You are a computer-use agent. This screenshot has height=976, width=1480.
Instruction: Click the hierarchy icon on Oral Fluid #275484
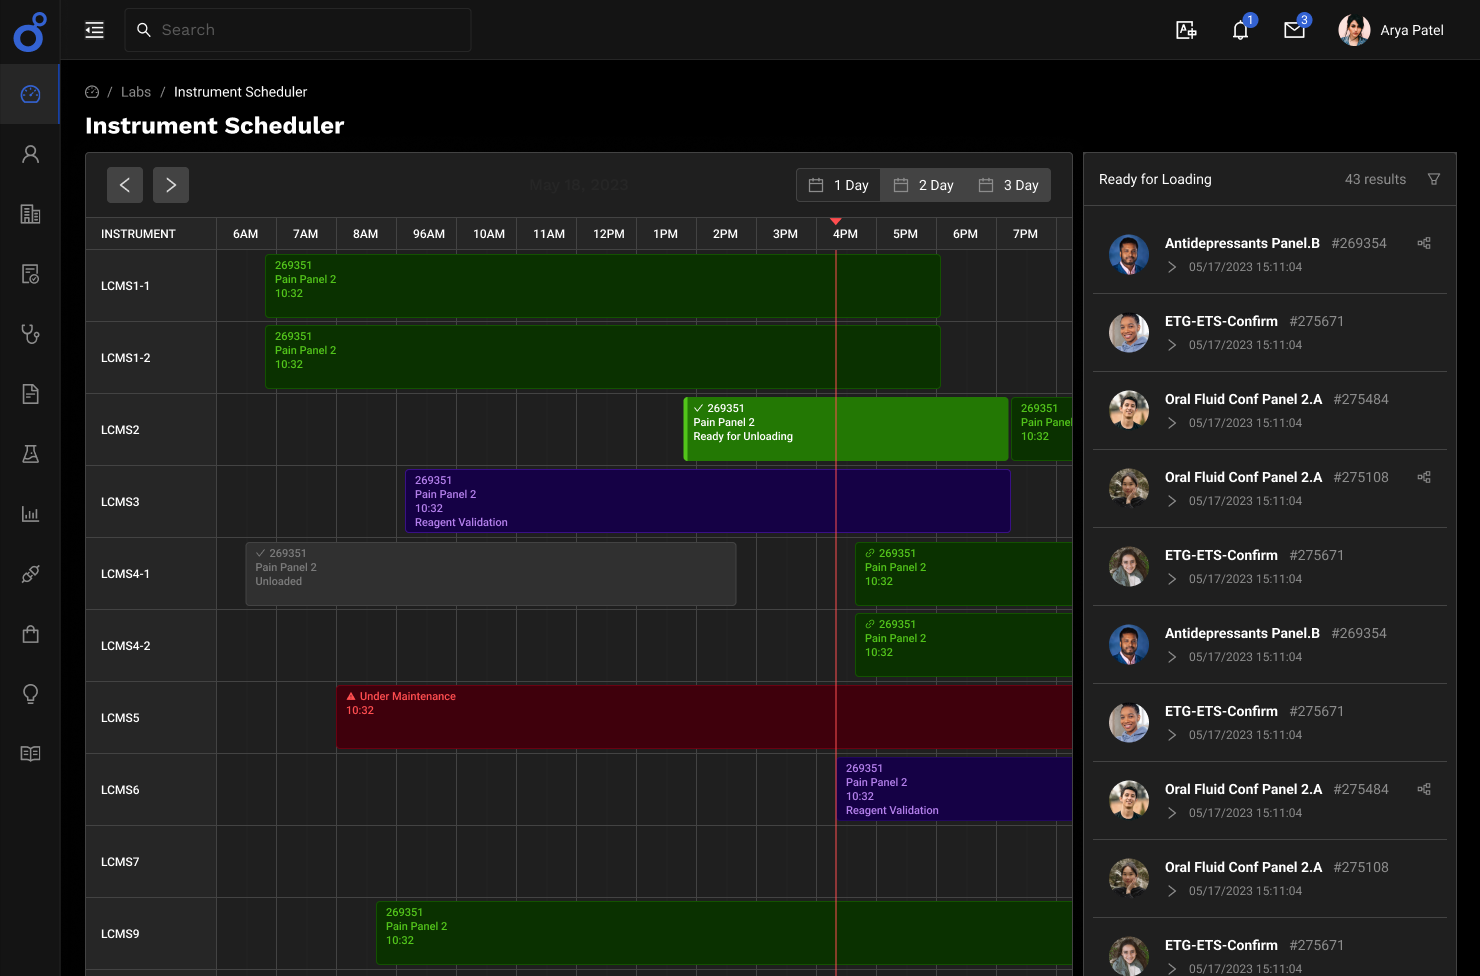[x=1424, y=789]
